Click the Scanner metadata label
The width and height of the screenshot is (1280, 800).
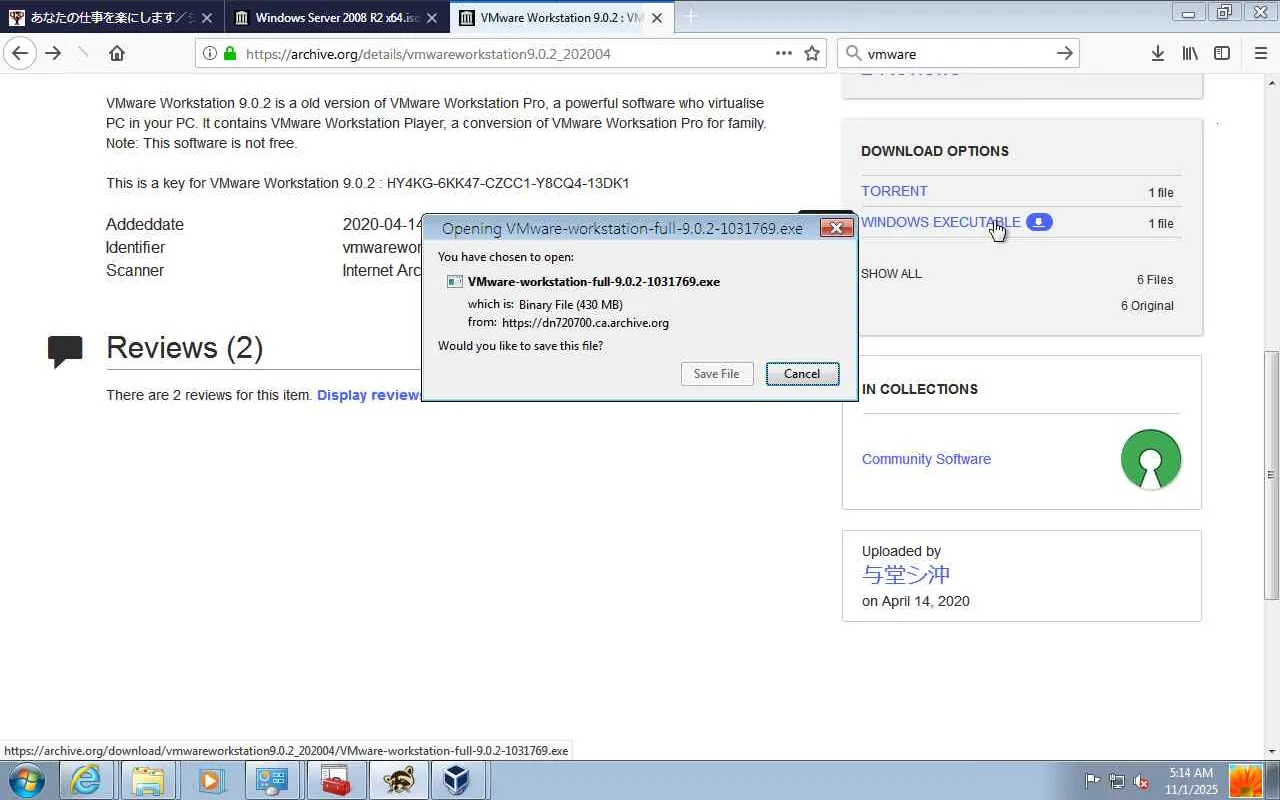click(x=135, y=271)
